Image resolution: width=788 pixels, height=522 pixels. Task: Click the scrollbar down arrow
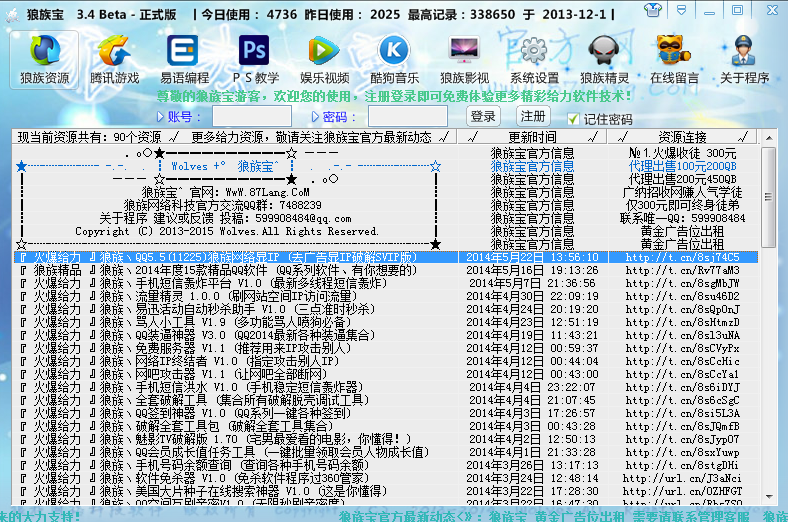pyautogui.click(x=769, y=497)
